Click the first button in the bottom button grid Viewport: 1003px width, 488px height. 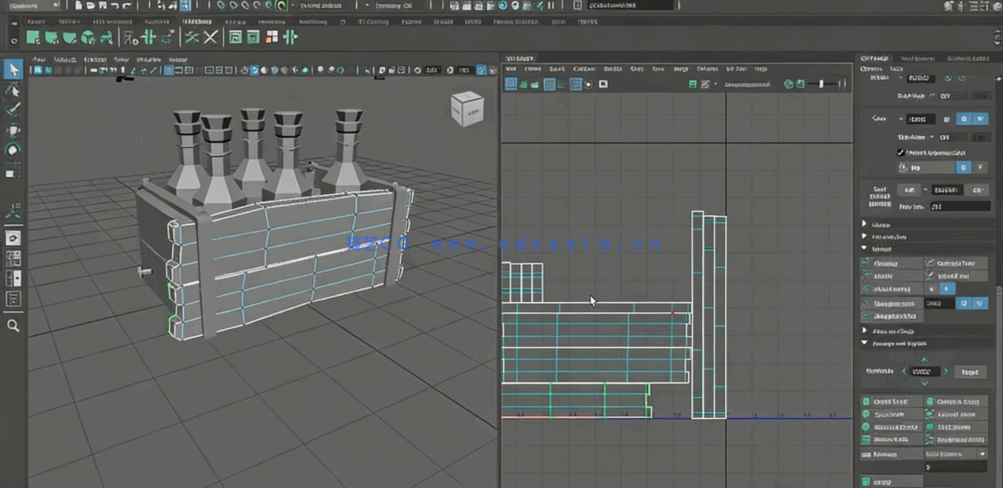tap(891, 402)
